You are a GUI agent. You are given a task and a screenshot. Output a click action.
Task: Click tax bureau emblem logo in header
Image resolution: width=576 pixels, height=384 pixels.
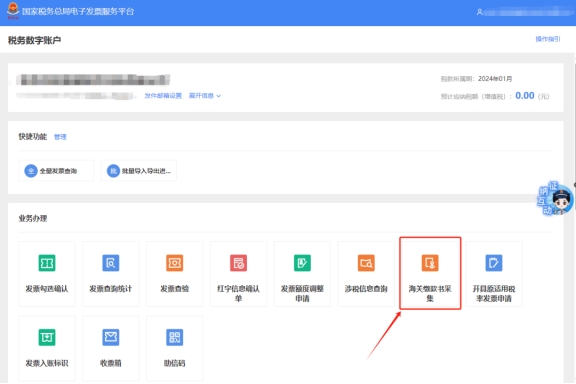pos(13,10)
